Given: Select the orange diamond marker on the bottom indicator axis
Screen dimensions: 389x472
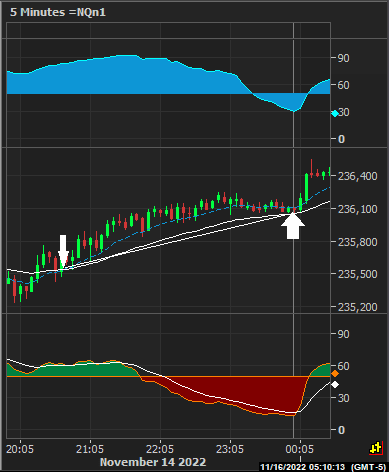Looking at the screenshot, I should [335, 374].
